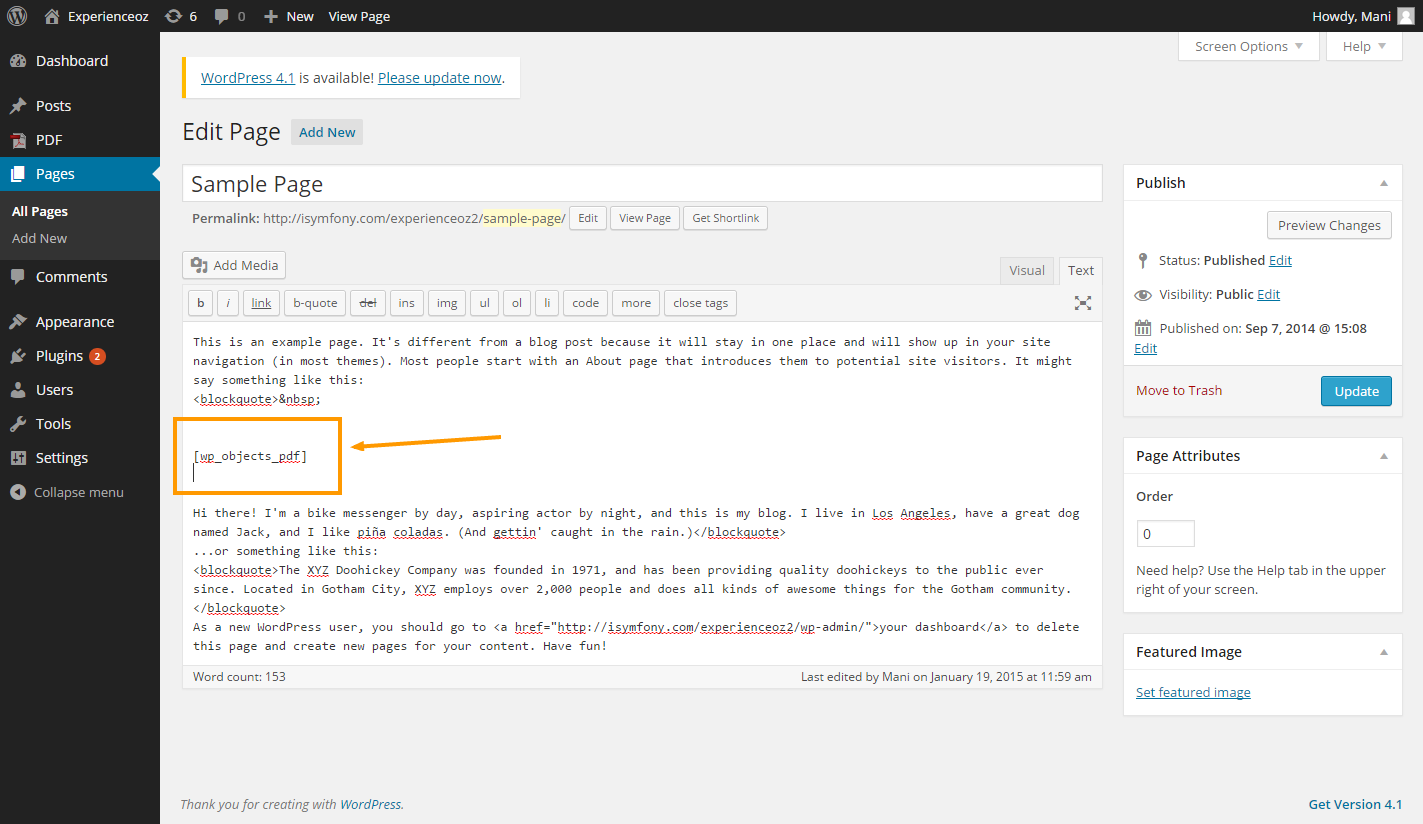Click Add New button beside Edit Page
This screenshot has height=824, width=1423.
(x=327, y=132)
